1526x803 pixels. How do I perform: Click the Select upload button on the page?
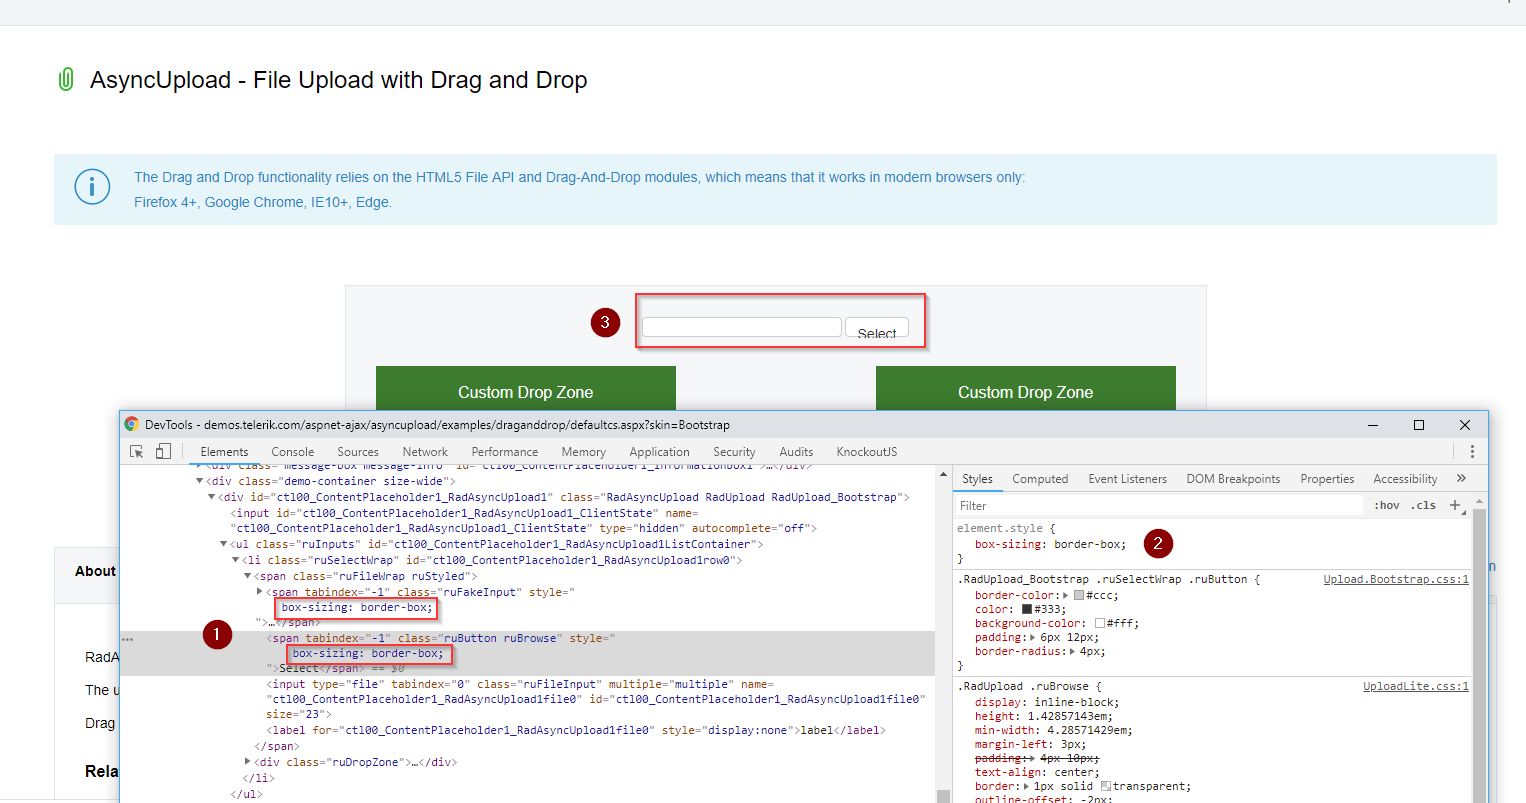877,329
